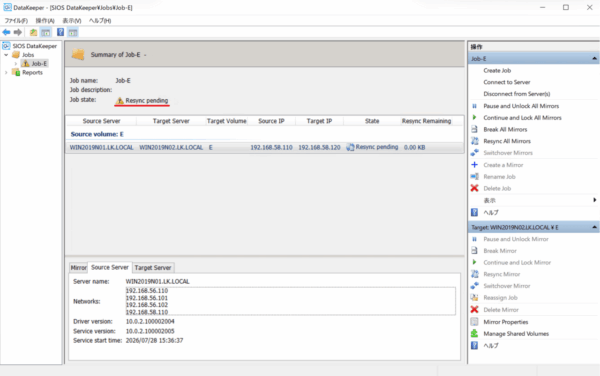Viewport: 600px width, 376px height.
Task: Click the Create a Mirror plus icon
Action: coord(474,164)
